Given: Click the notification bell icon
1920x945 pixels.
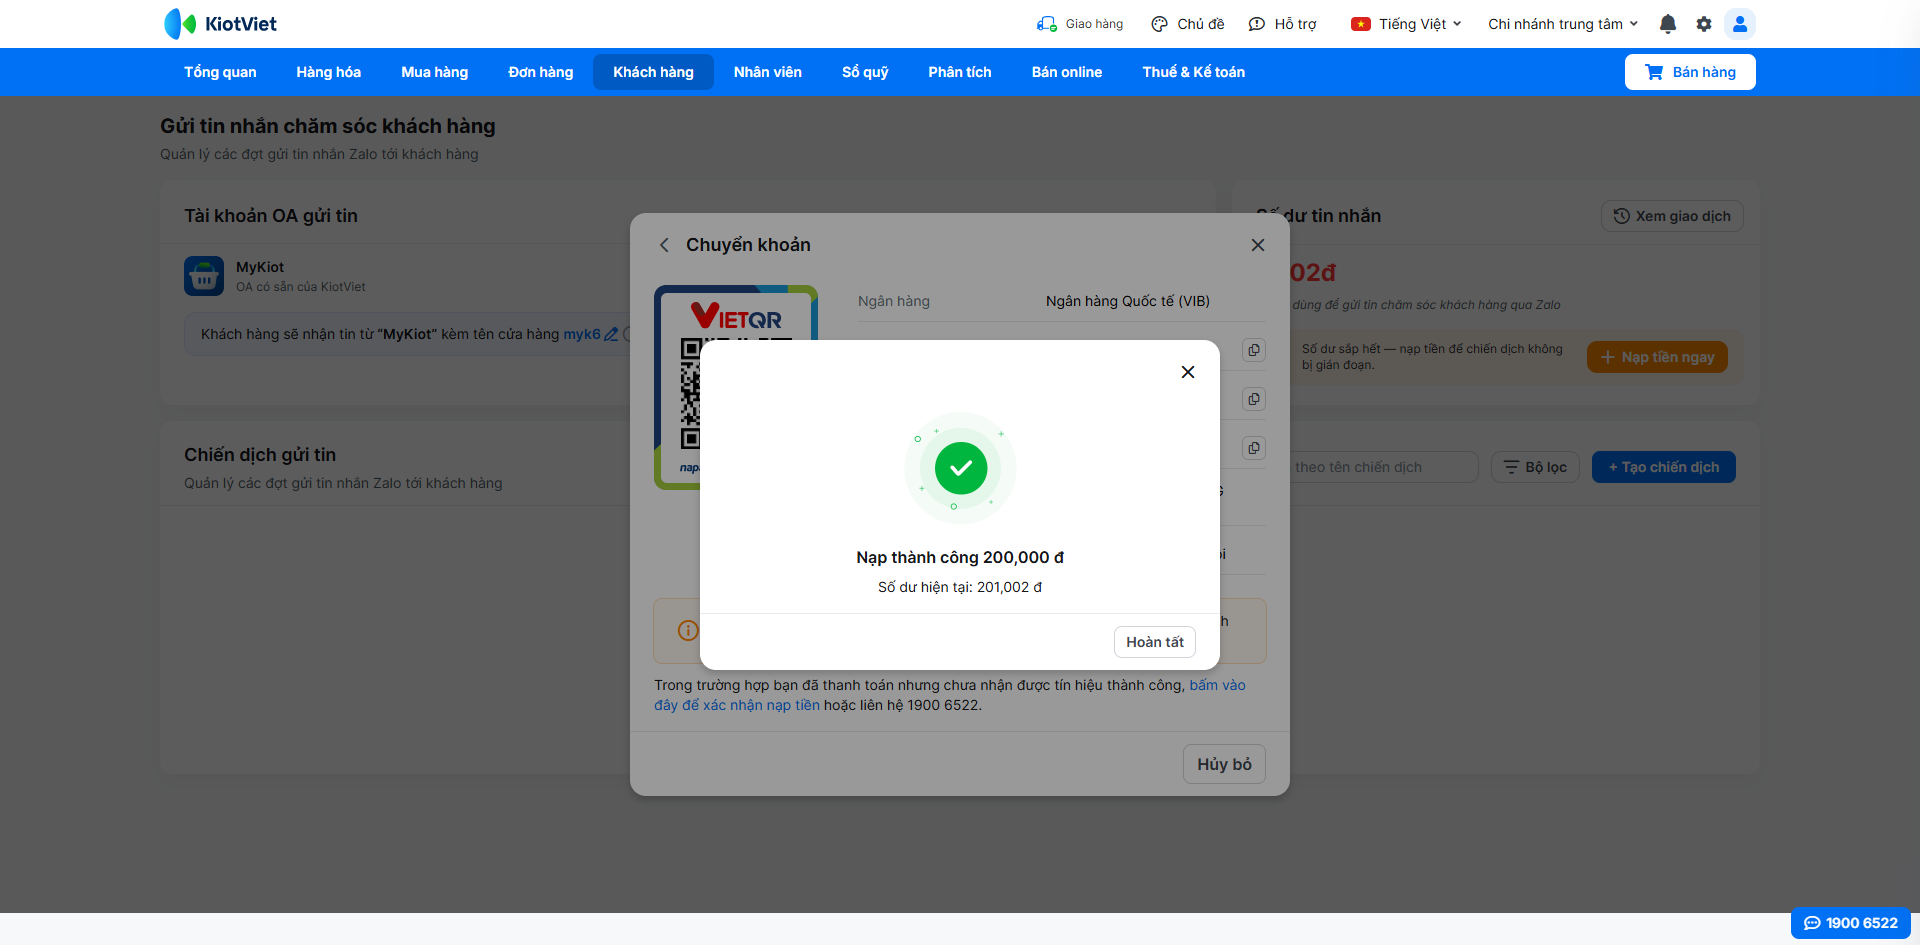Looking at the screenshot, I should pyautogui.click(x=1667, y=24).
